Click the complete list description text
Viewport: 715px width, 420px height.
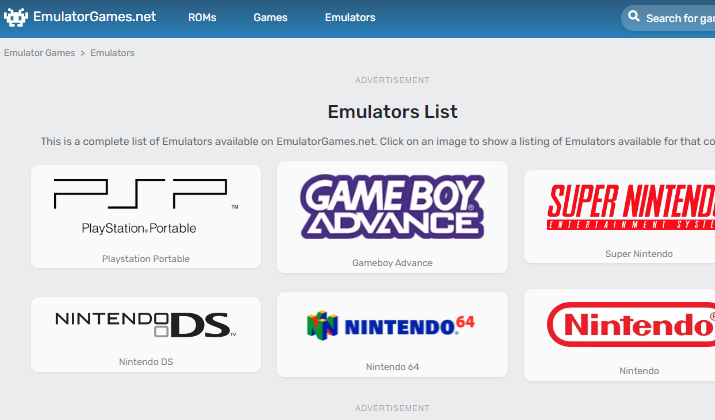coord(378,141)
